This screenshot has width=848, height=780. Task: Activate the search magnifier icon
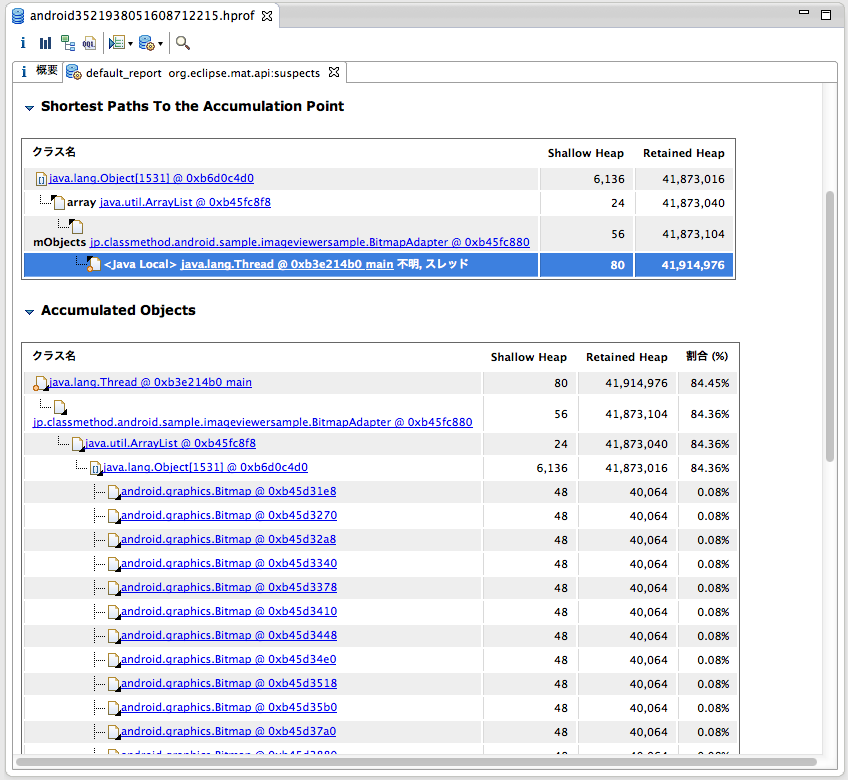(183, 43)
